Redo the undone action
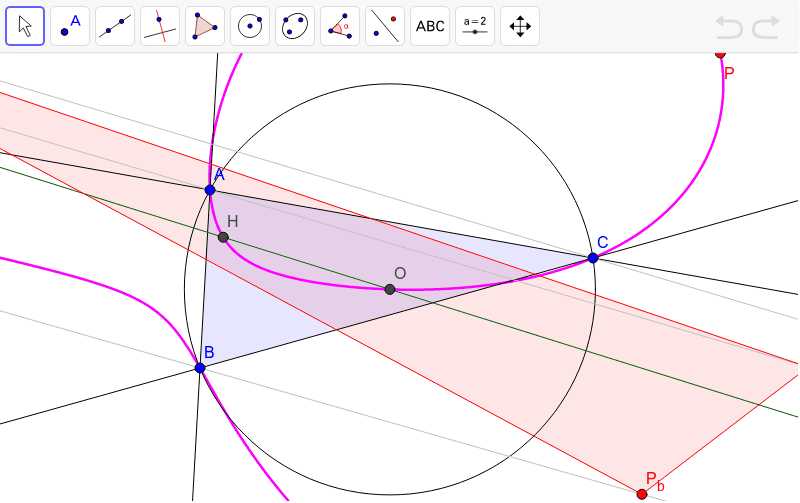The height and width of the screenshot is (503, 800). pyautogui.click(x=766, y=27)
